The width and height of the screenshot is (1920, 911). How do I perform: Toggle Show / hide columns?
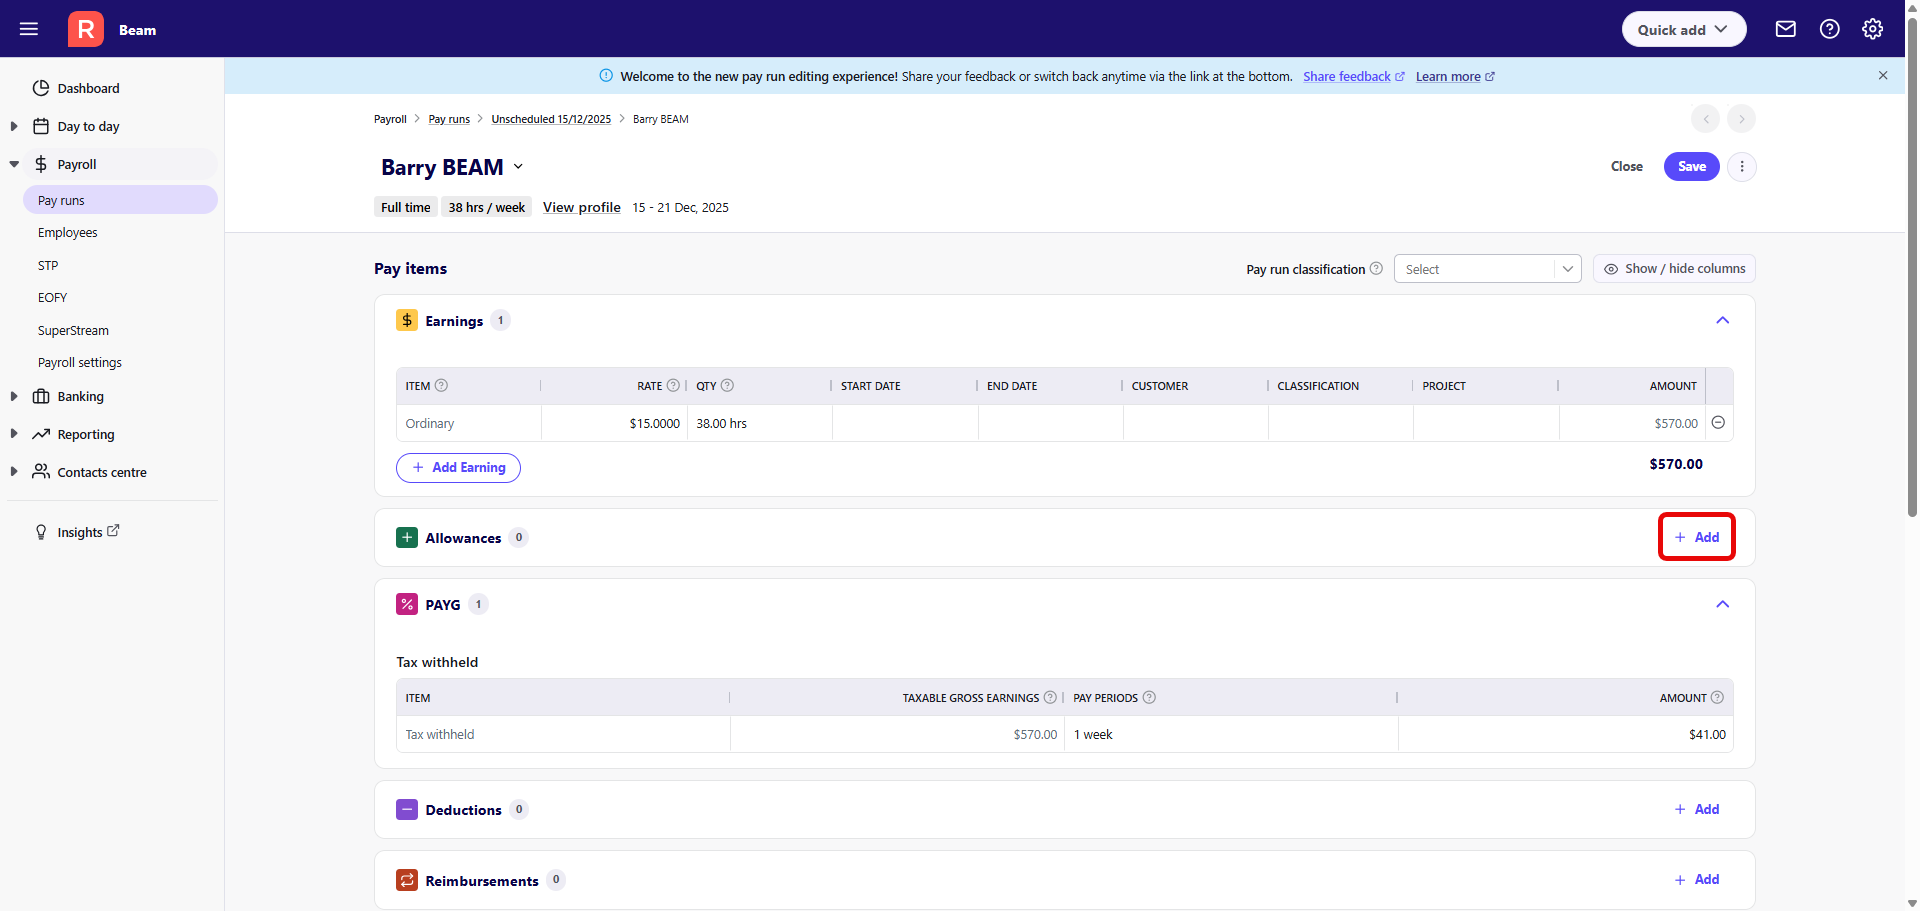click(1673, 269)
